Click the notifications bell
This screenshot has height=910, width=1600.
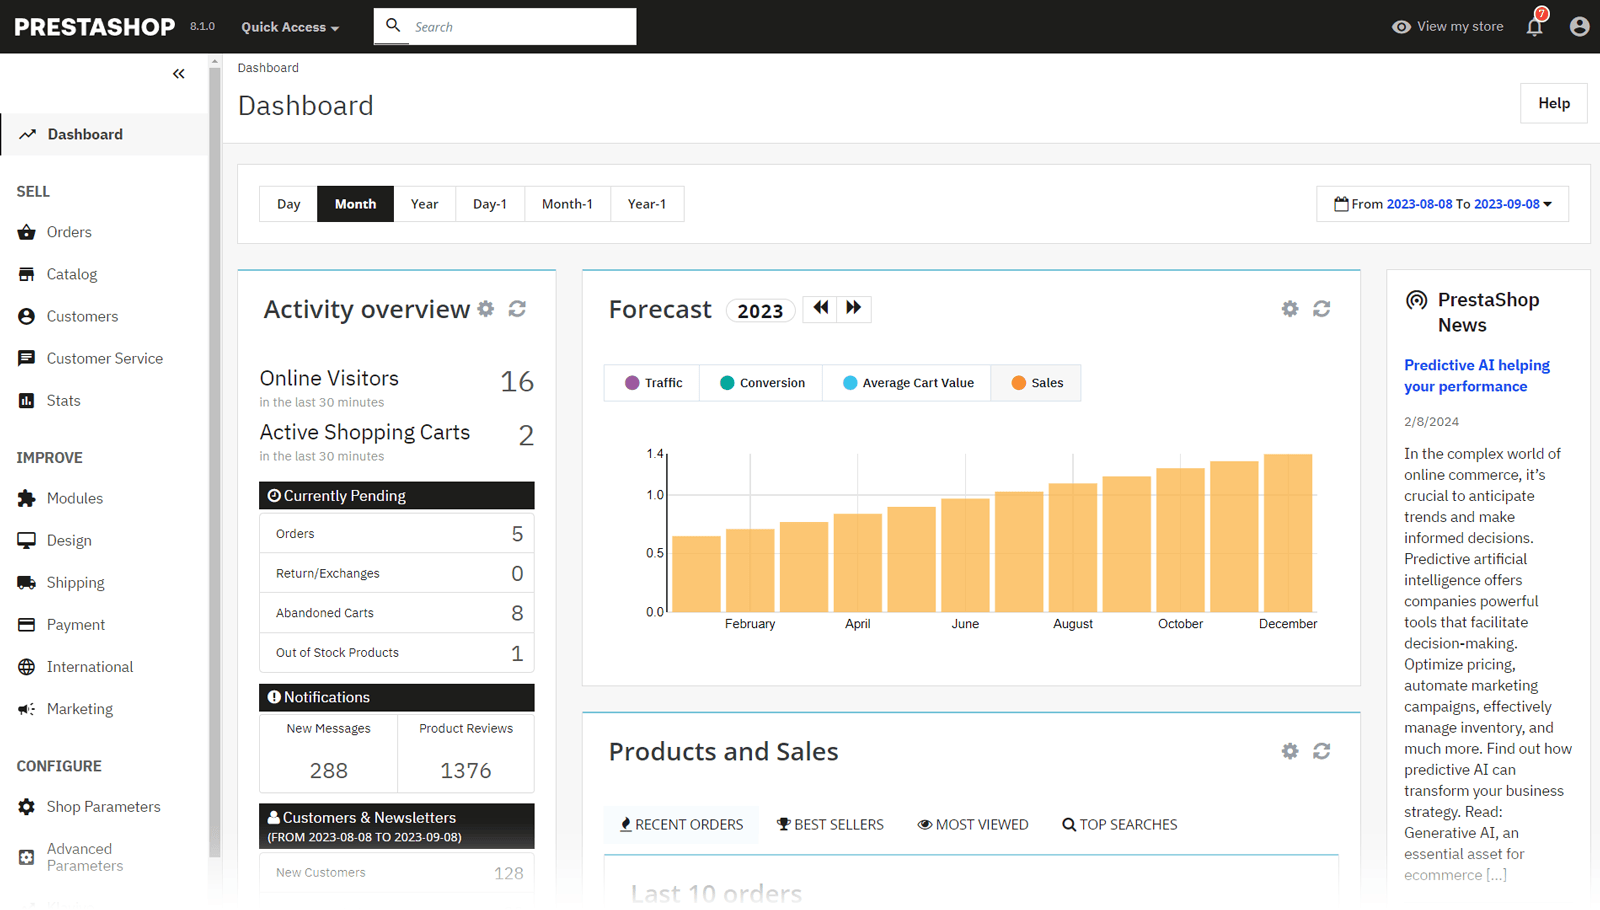tap(1534, 27)
